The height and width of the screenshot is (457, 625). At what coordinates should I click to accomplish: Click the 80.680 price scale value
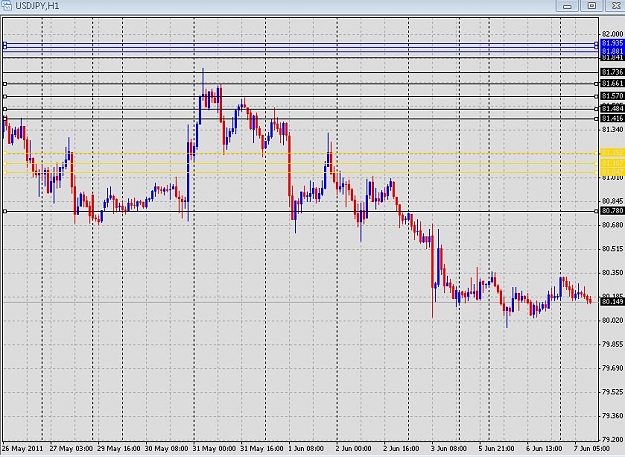[x=612, y=225]
